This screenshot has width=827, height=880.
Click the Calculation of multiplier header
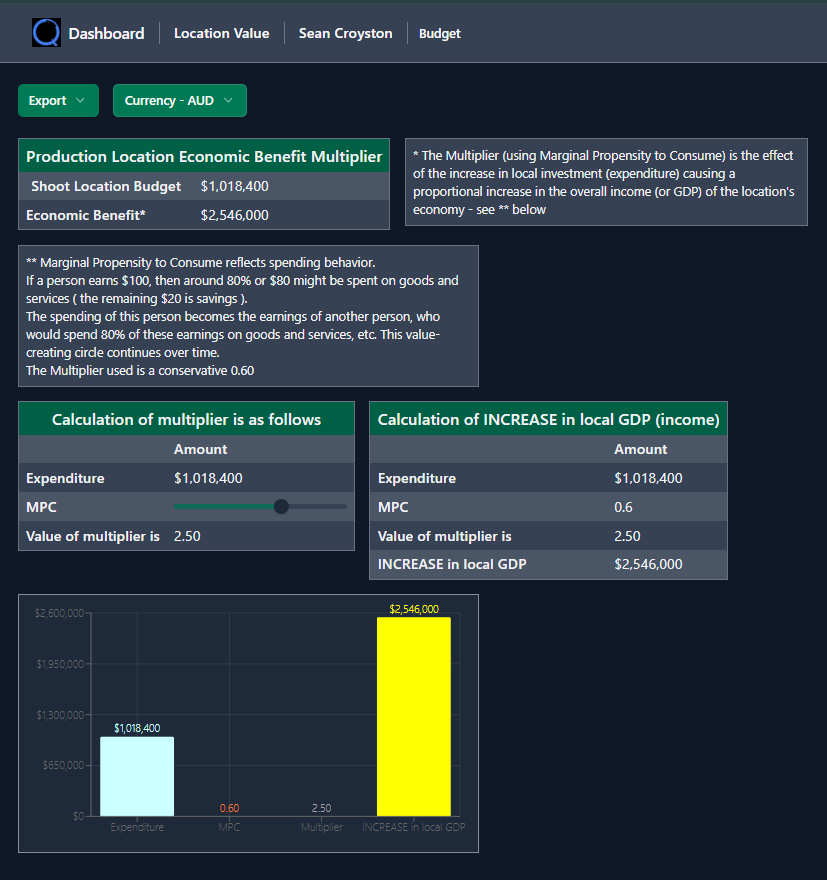[186, 419]
